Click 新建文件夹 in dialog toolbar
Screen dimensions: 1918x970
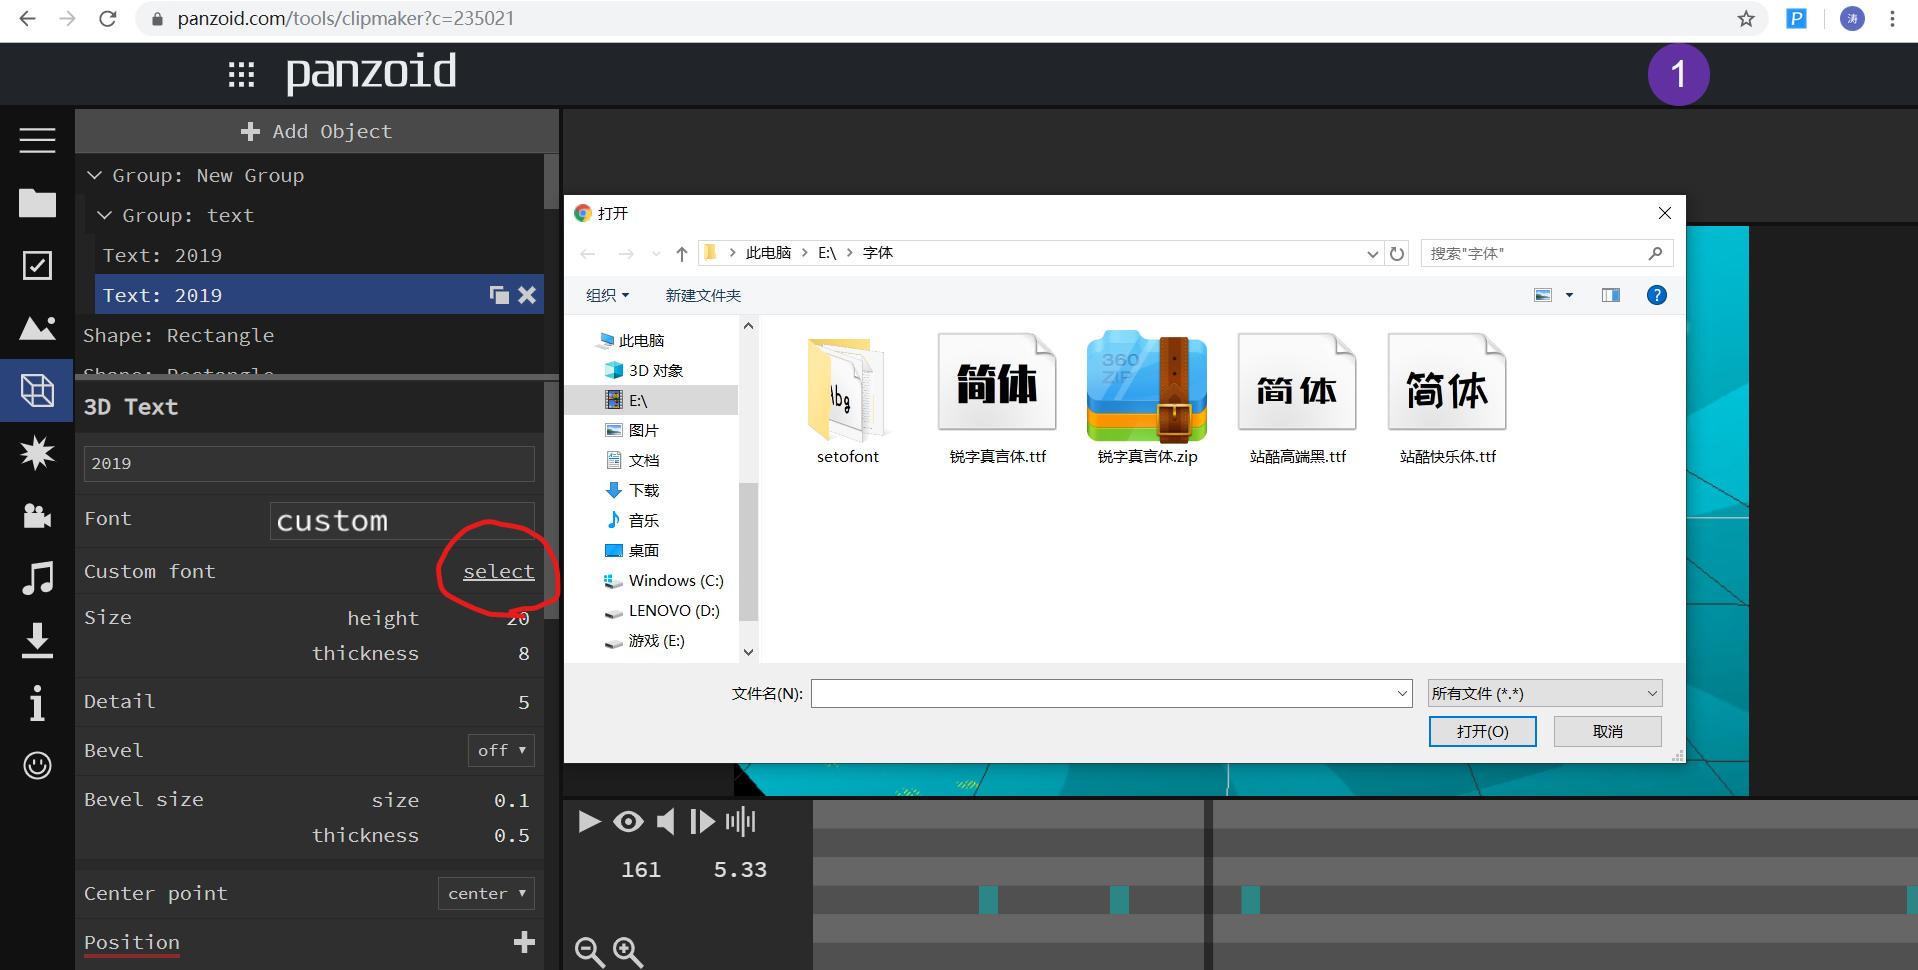[x=703, y=295]
